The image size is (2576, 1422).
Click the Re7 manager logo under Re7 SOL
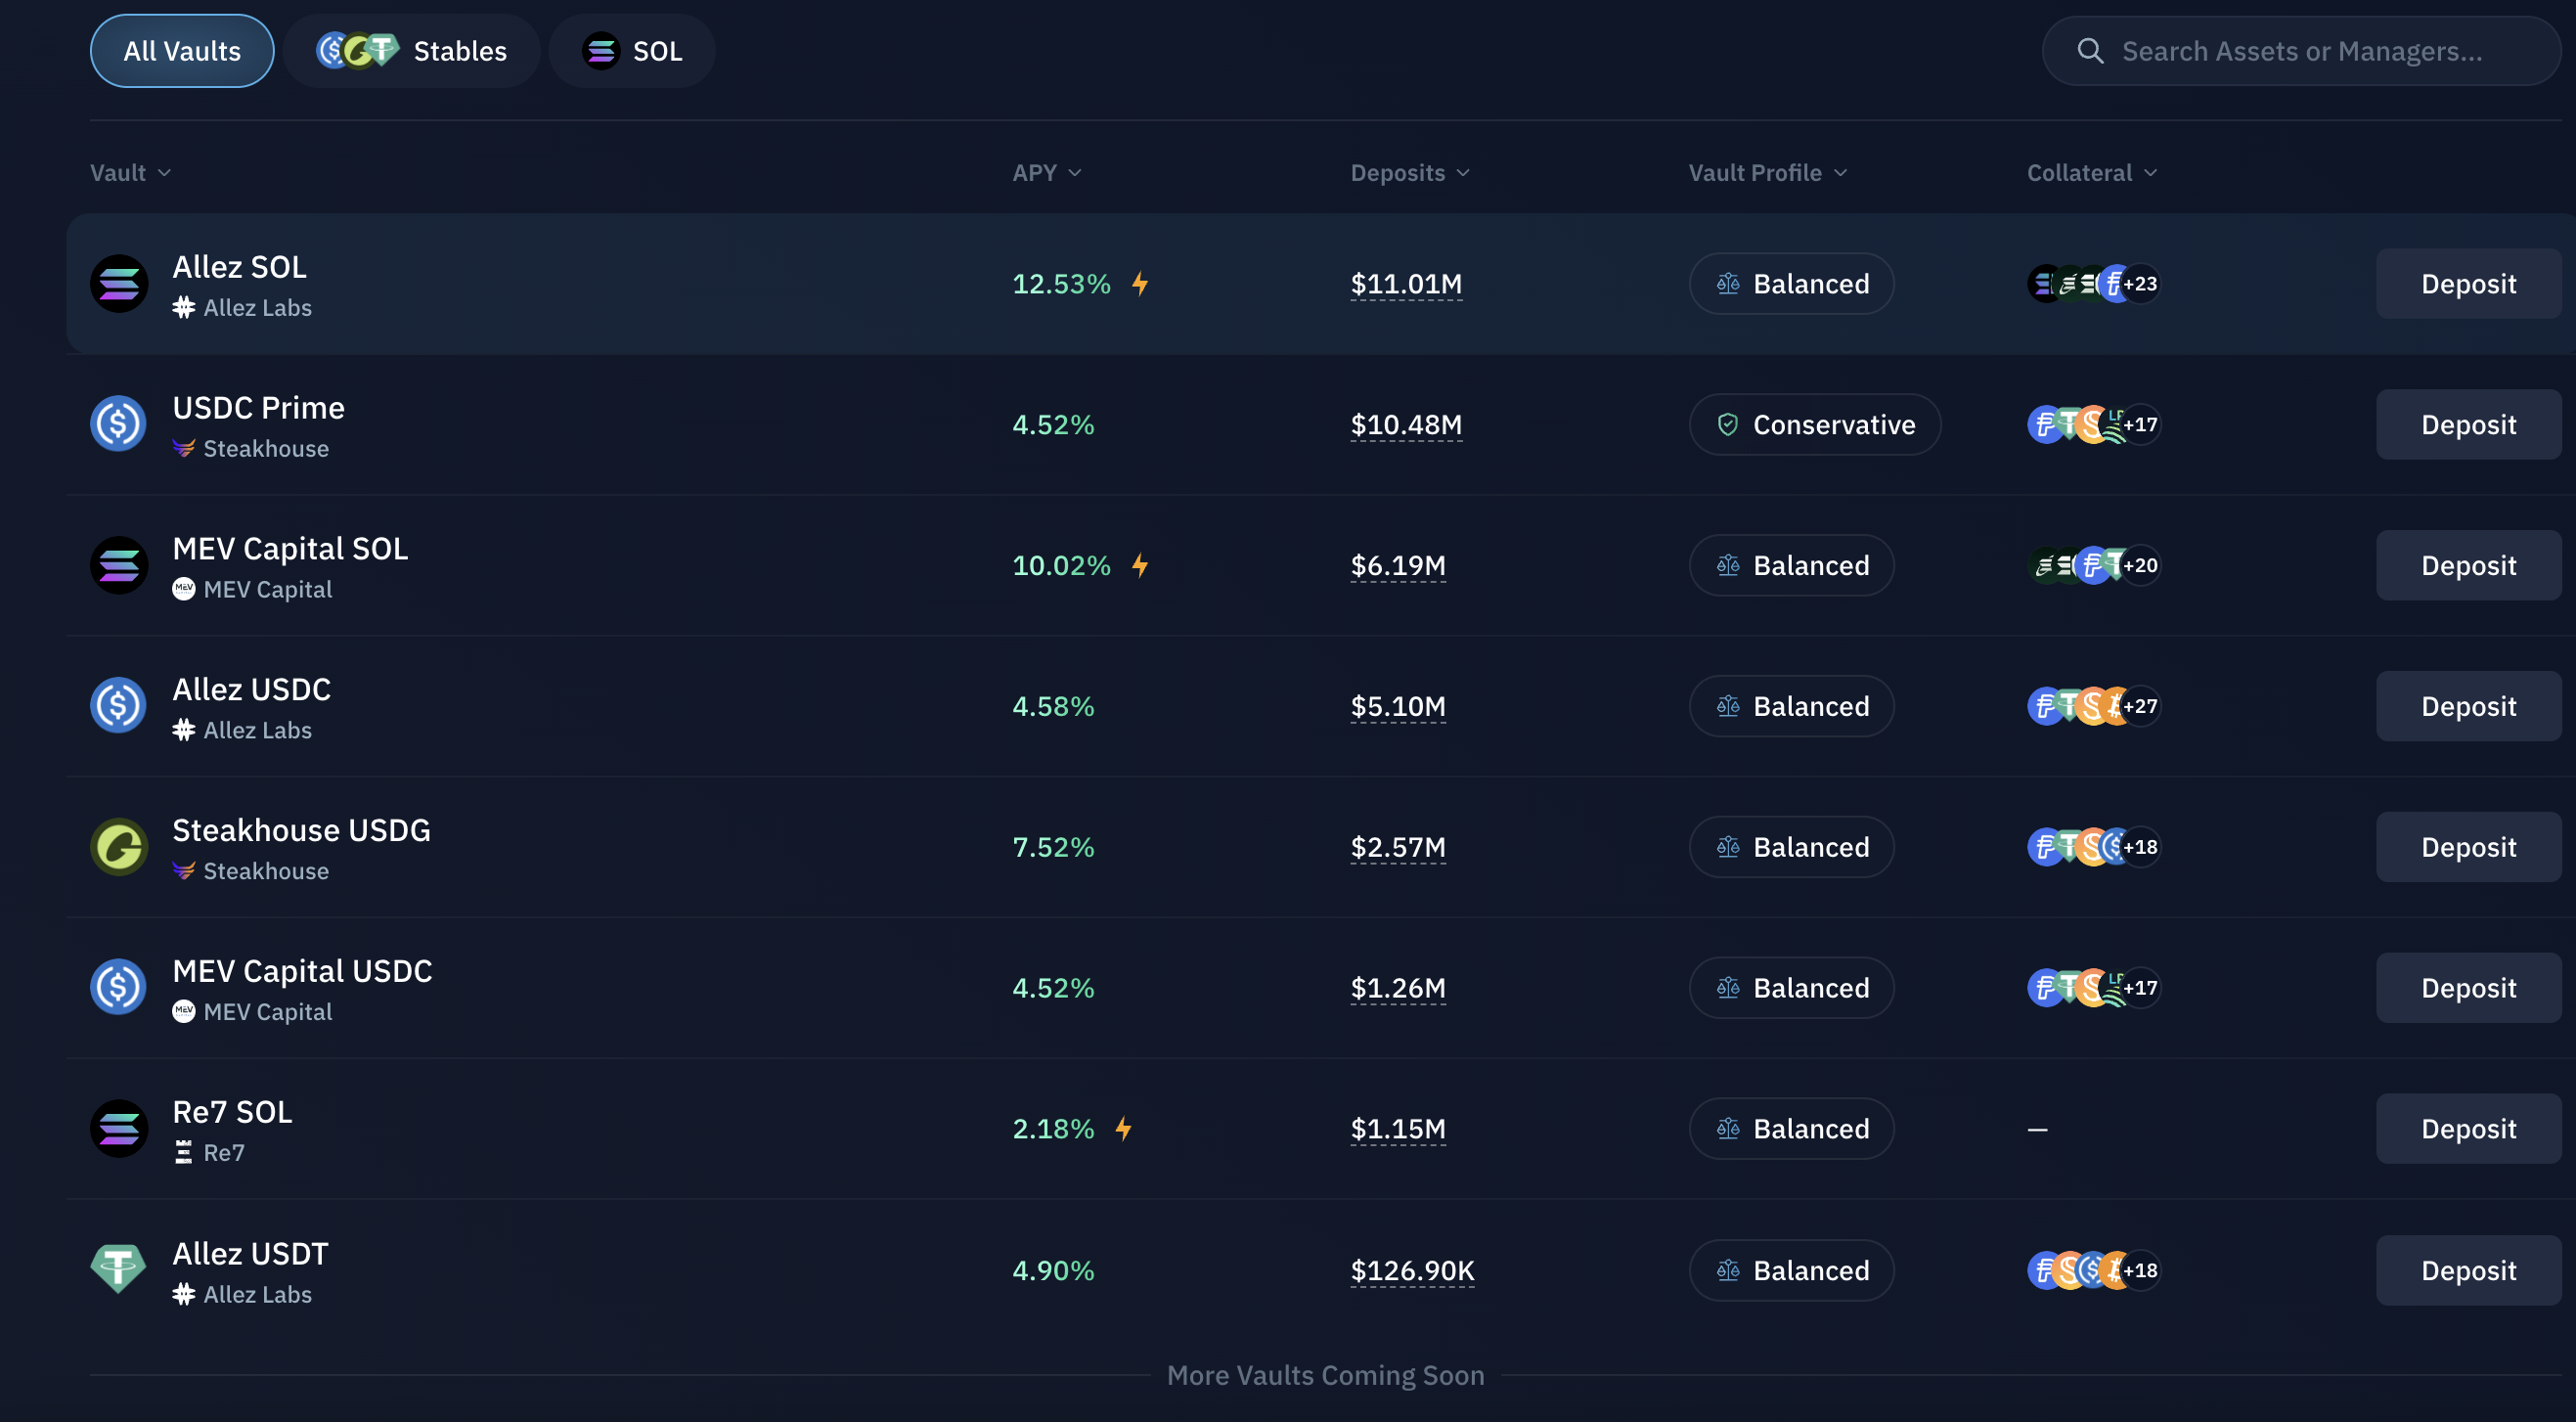pyautogui.click(x=183, y=1153)
